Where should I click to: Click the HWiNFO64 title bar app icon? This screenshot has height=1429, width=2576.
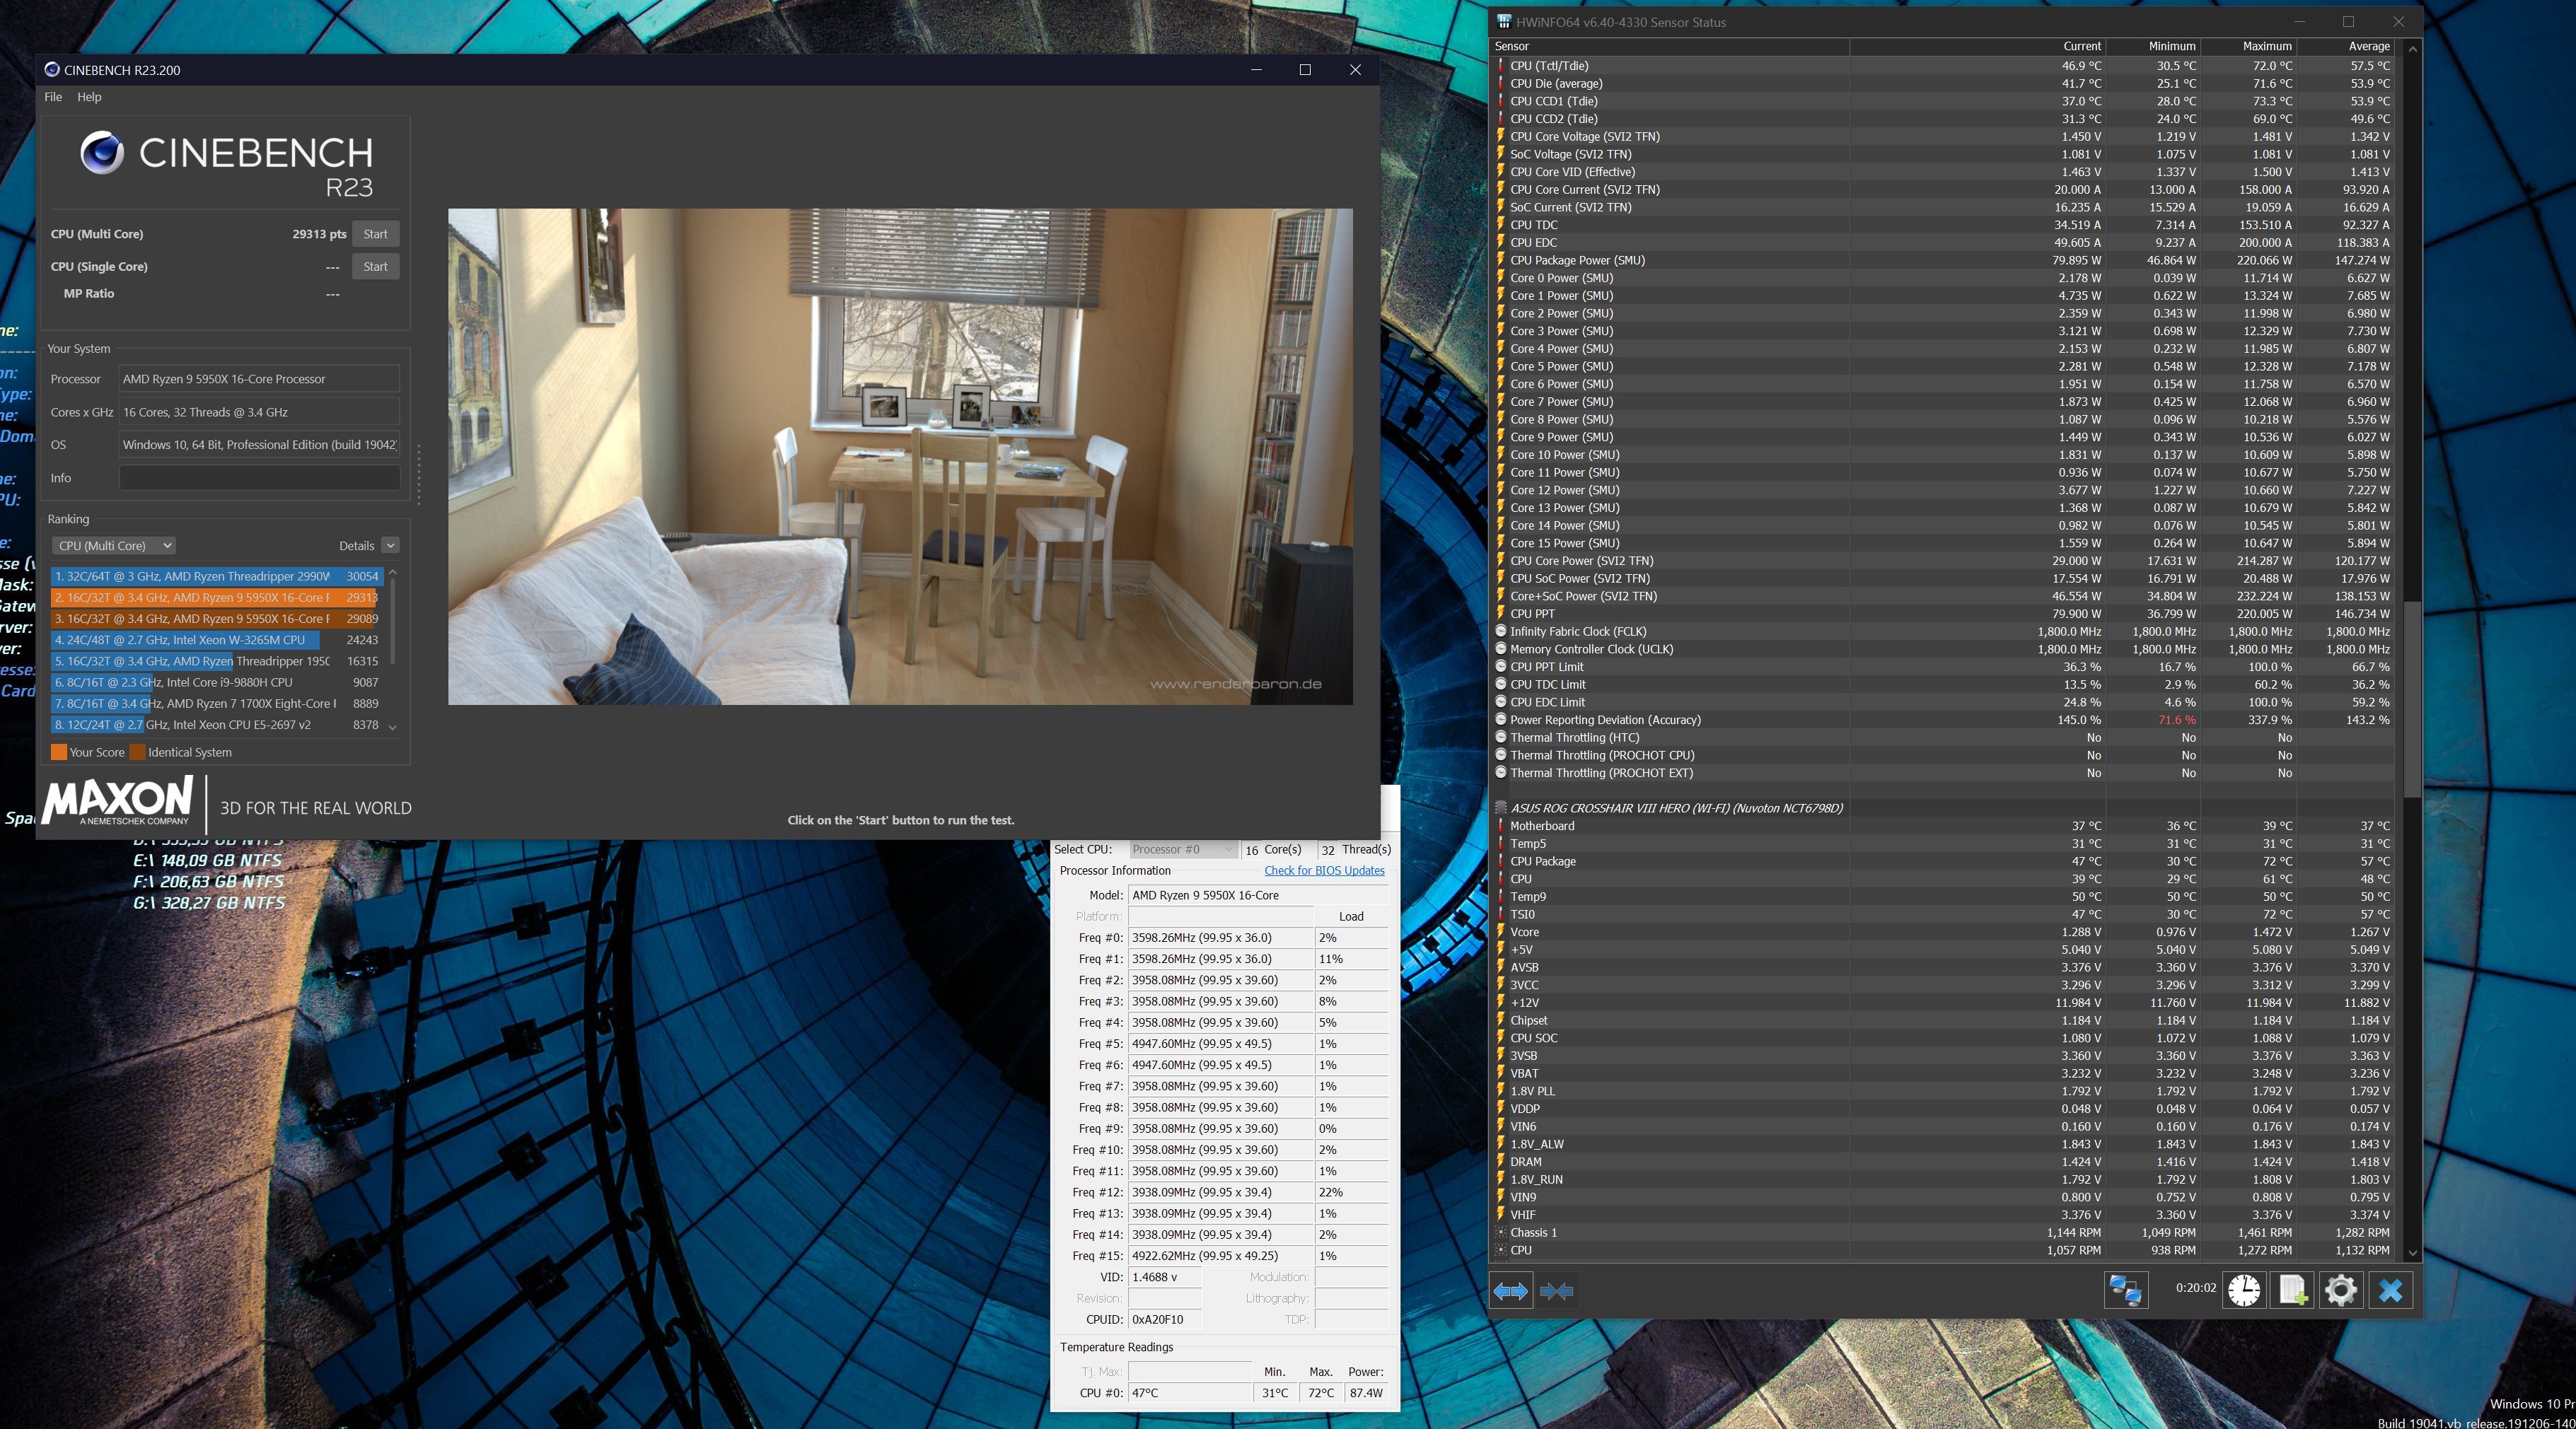coord(1503,22)
